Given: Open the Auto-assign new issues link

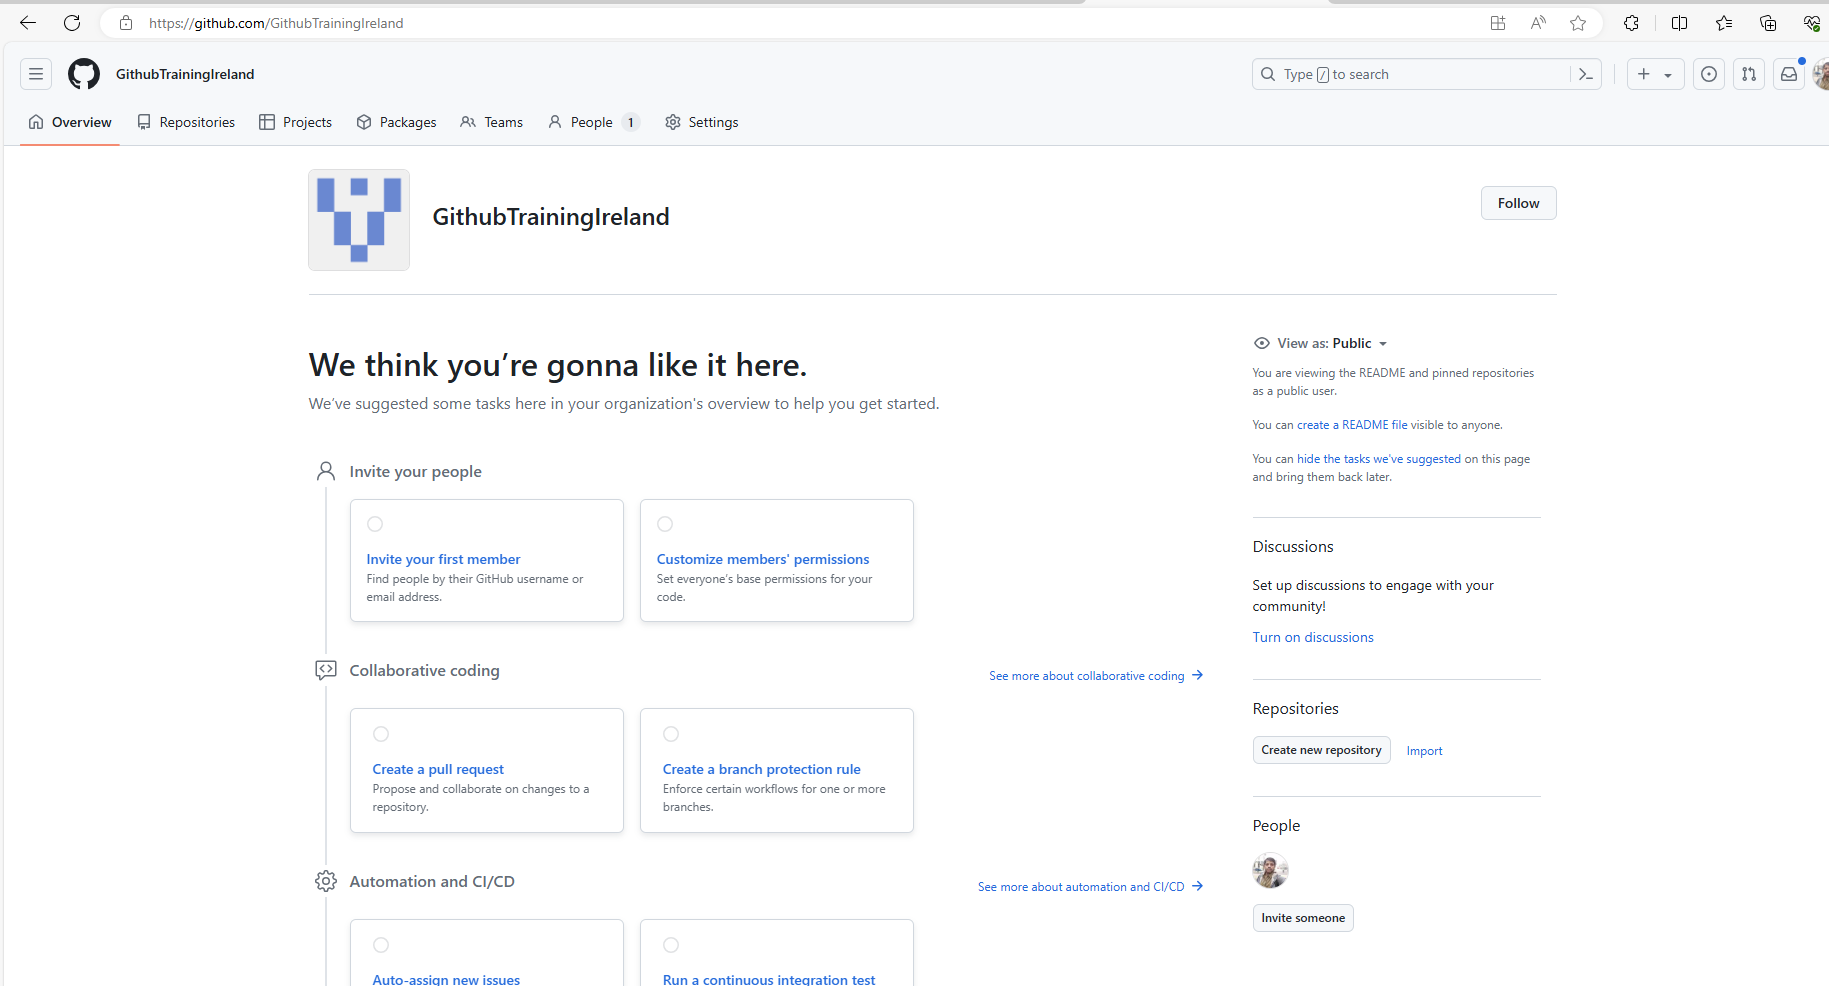Looking at the screenshot, I should click(x=446, y=979).
